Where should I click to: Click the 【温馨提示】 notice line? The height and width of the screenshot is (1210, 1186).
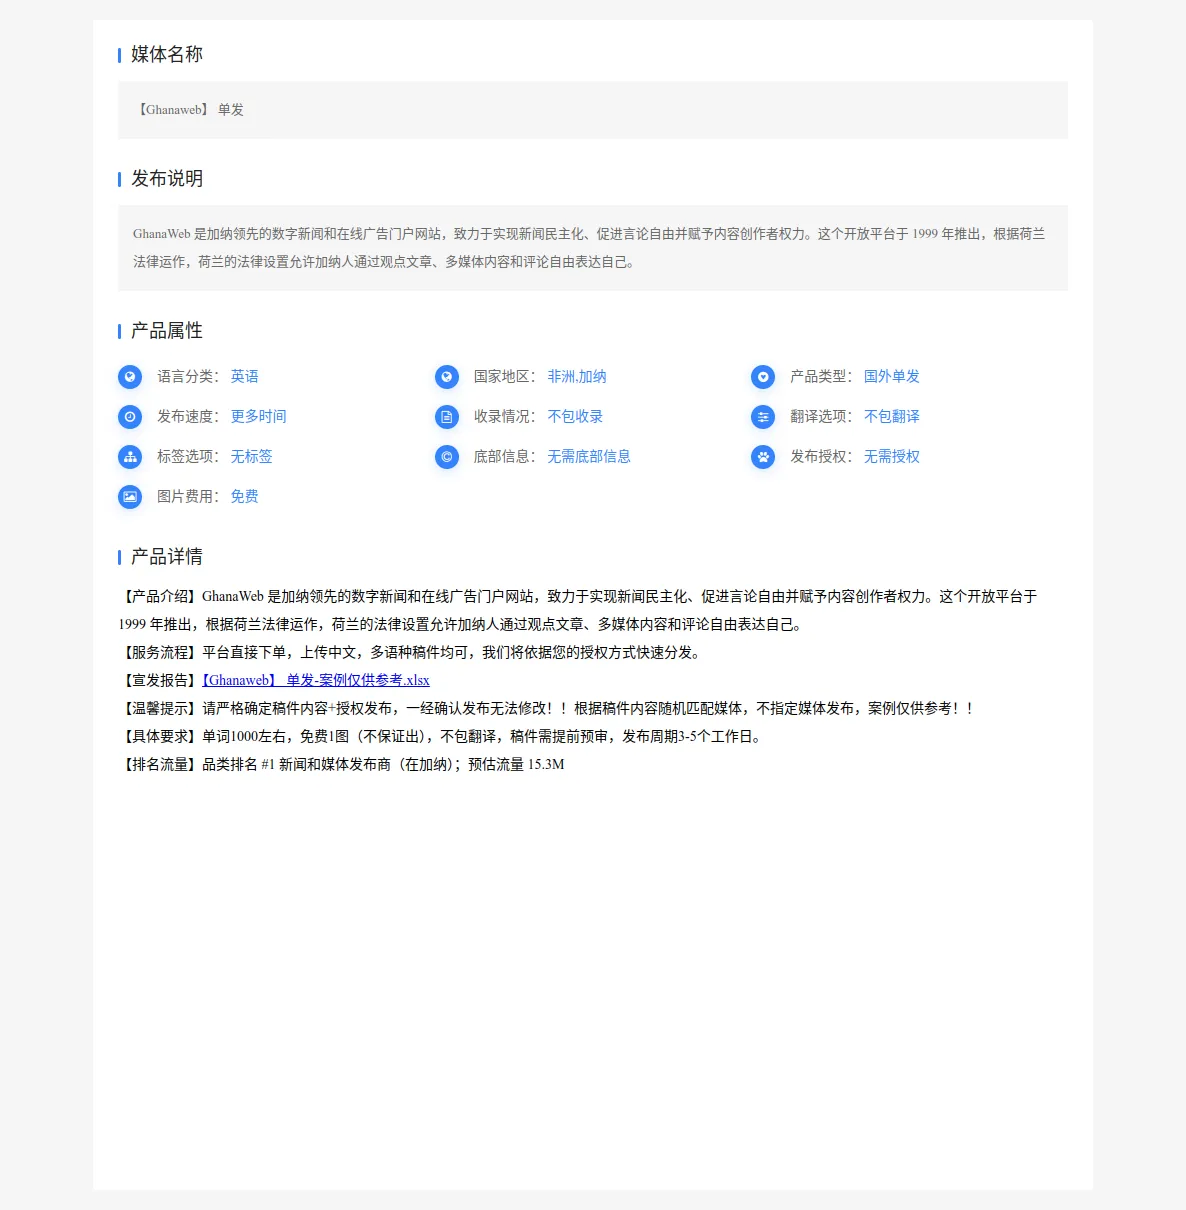click(547, 708)
